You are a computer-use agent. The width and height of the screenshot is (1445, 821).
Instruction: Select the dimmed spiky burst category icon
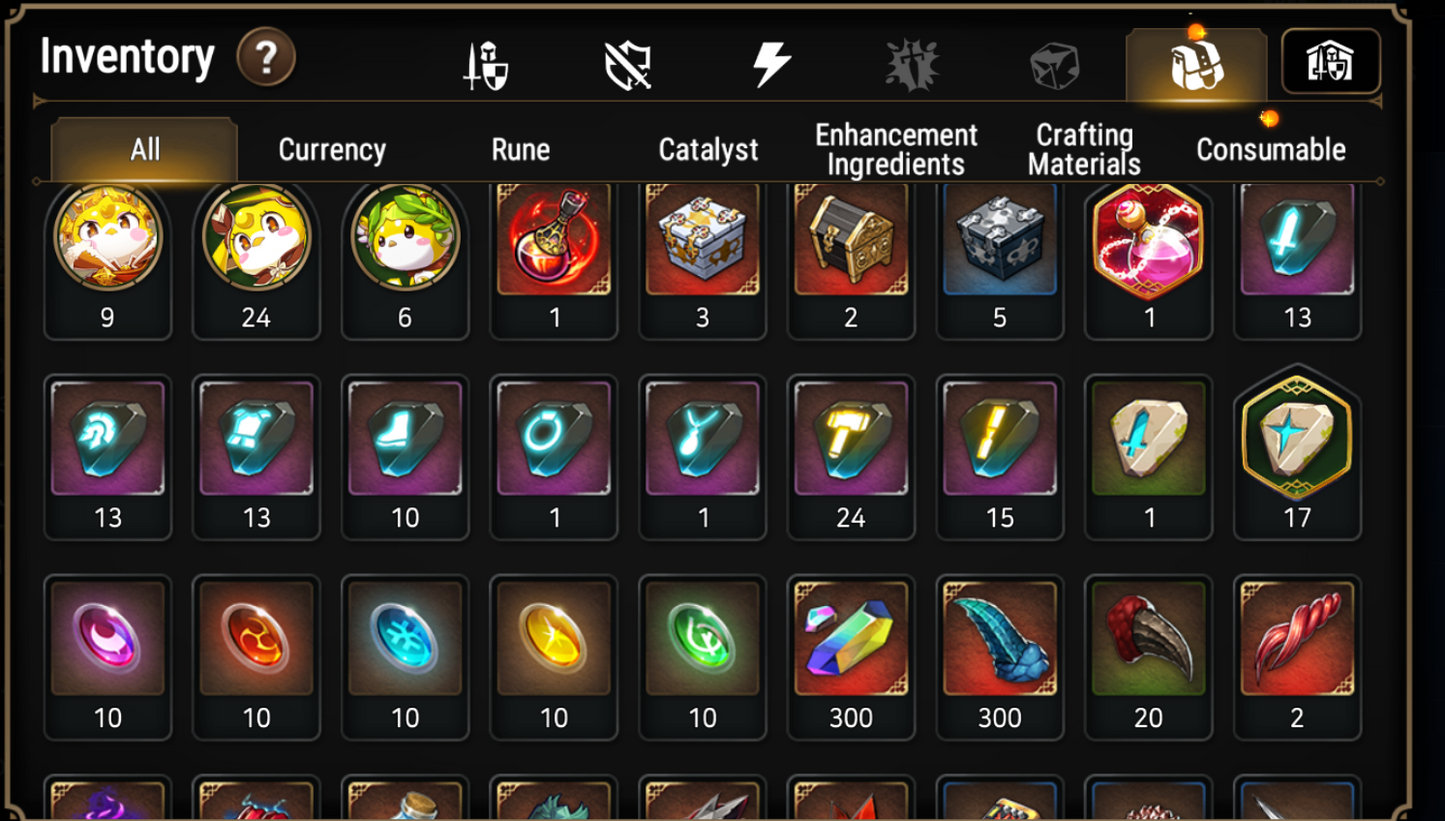(912, 66)
